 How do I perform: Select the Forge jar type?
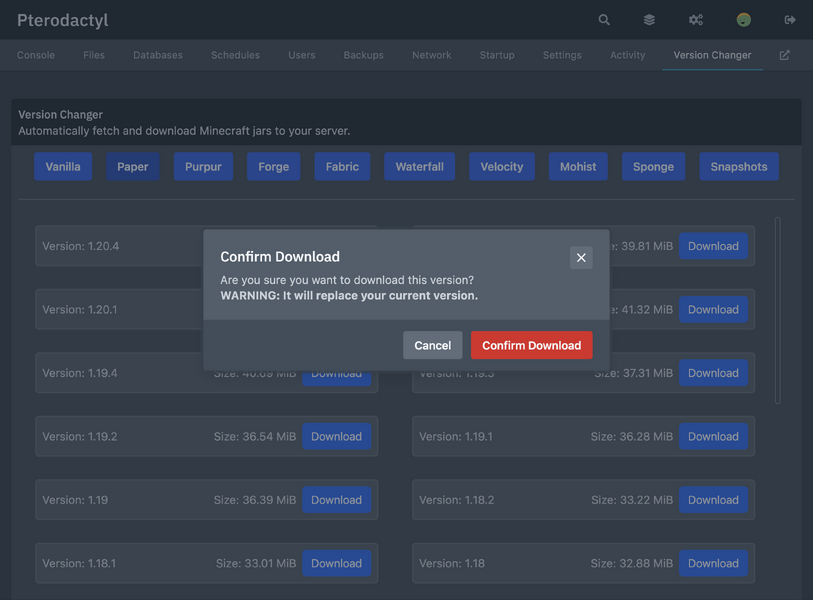(x=274, y=166)
